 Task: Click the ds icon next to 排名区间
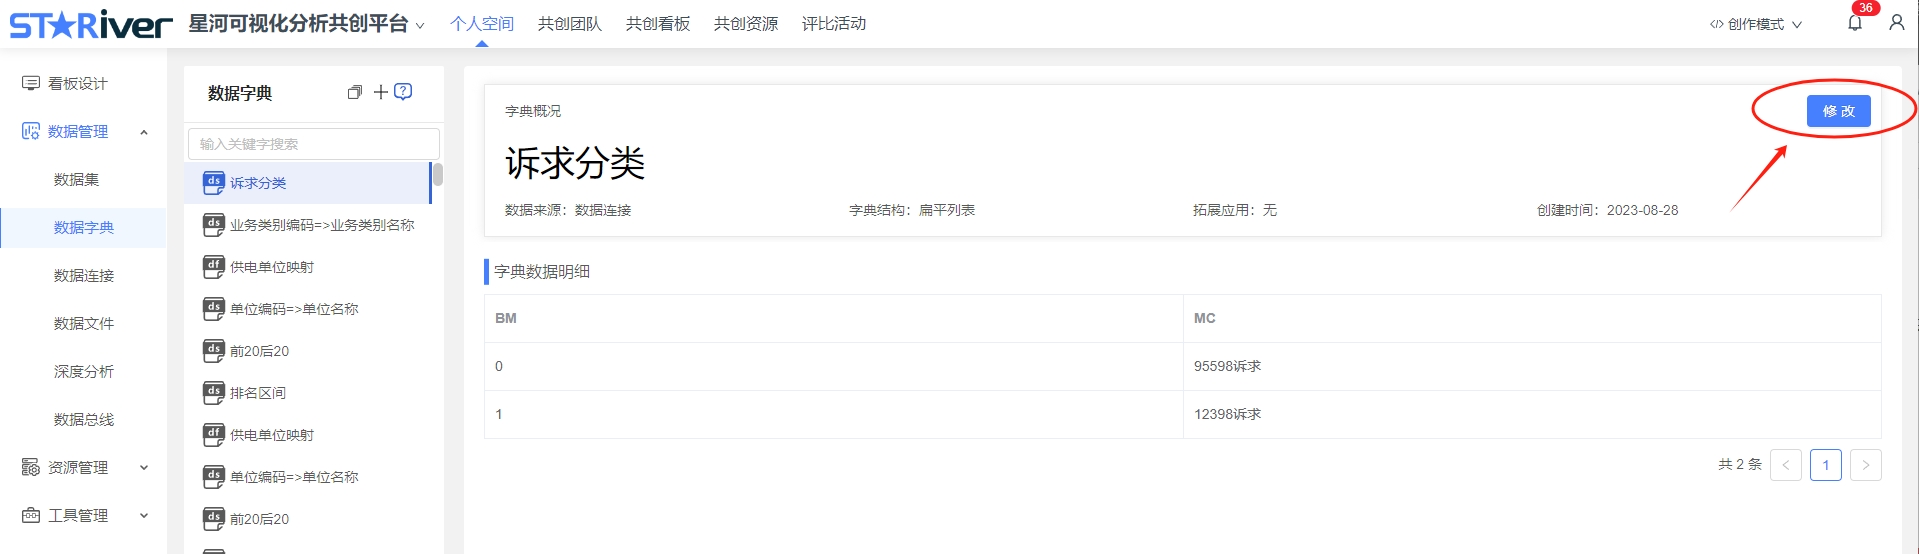(x=213, y=393)
